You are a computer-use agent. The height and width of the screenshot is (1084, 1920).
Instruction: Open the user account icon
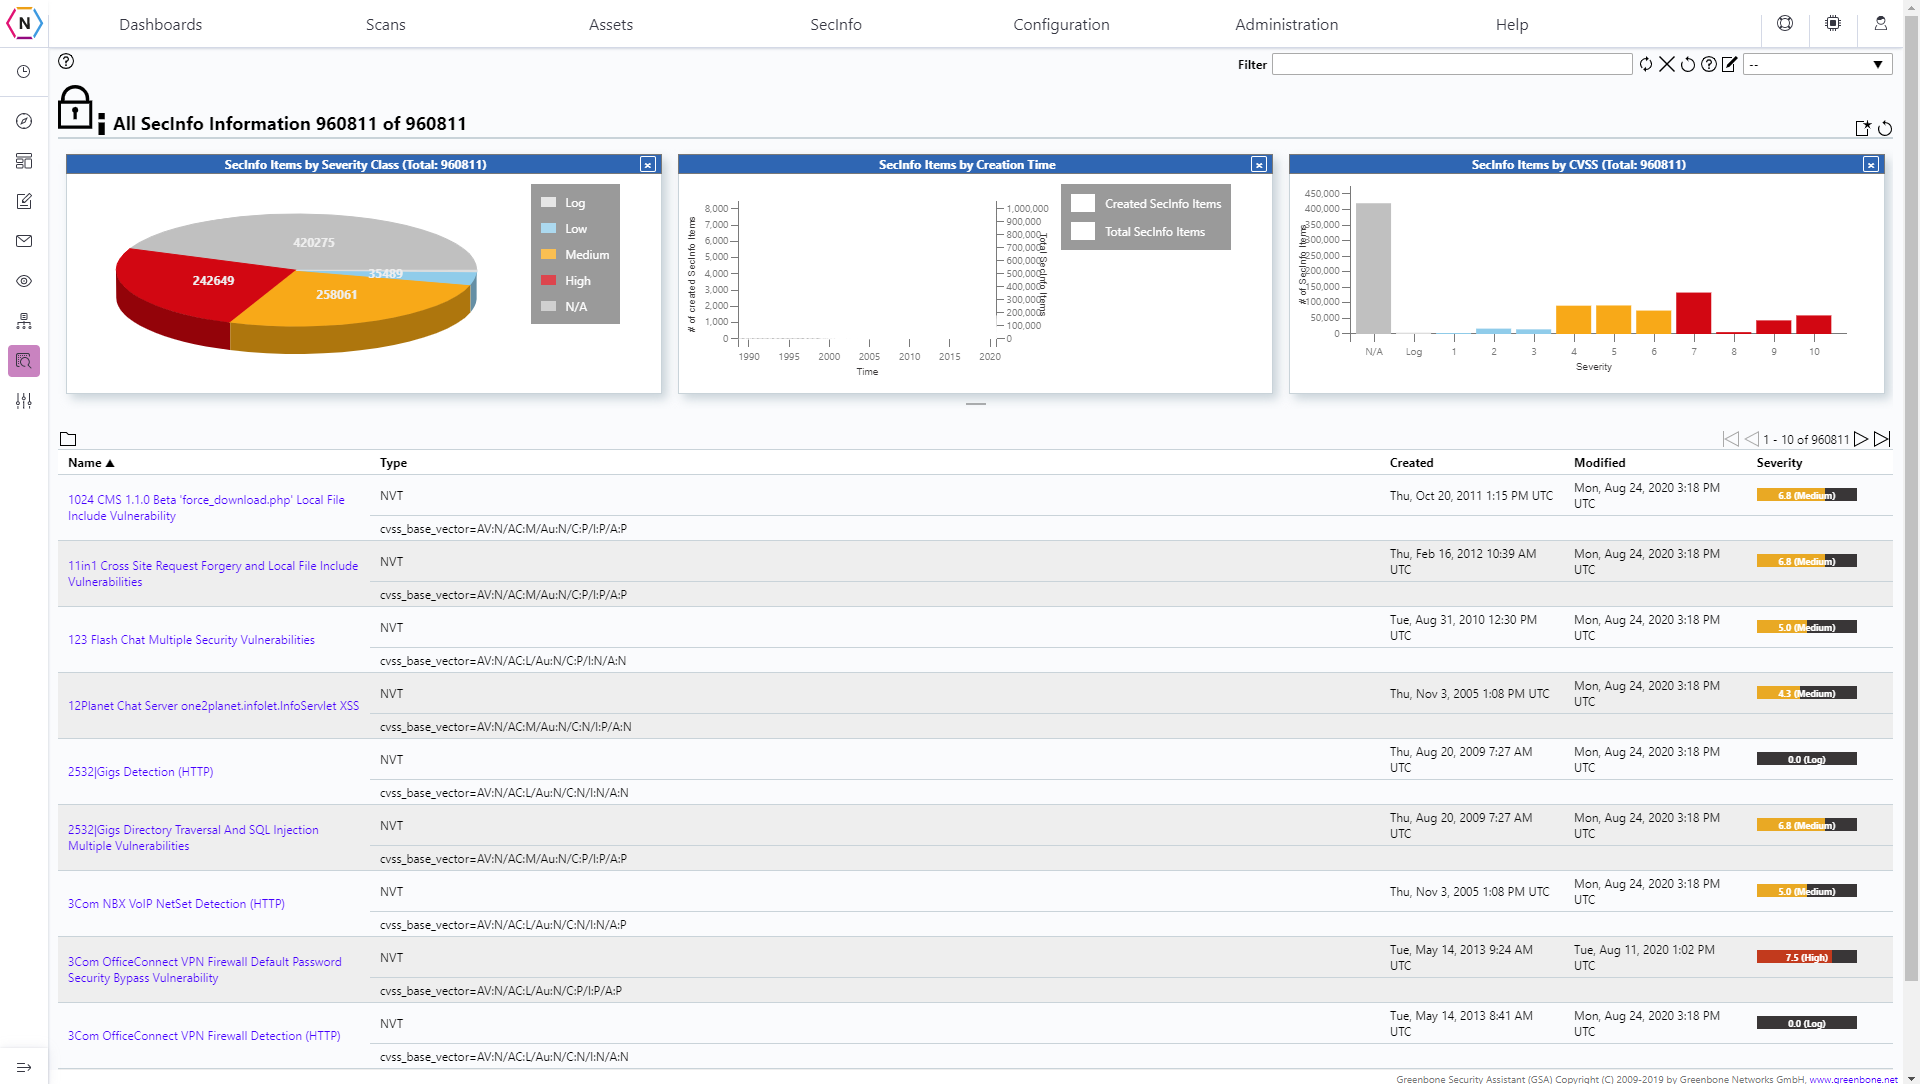tap(1881, 23)
